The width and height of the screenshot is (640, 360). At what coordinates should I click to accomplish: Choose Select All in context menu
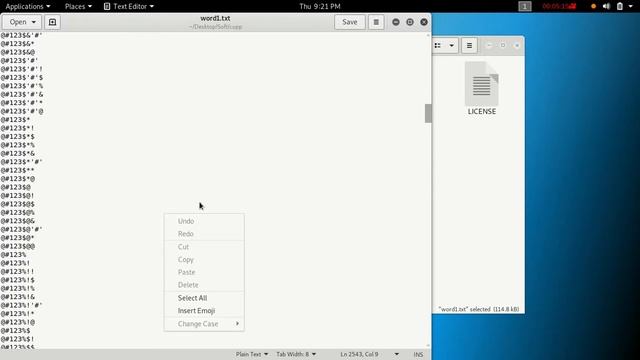pyautogui.click(x=204, y=298)
